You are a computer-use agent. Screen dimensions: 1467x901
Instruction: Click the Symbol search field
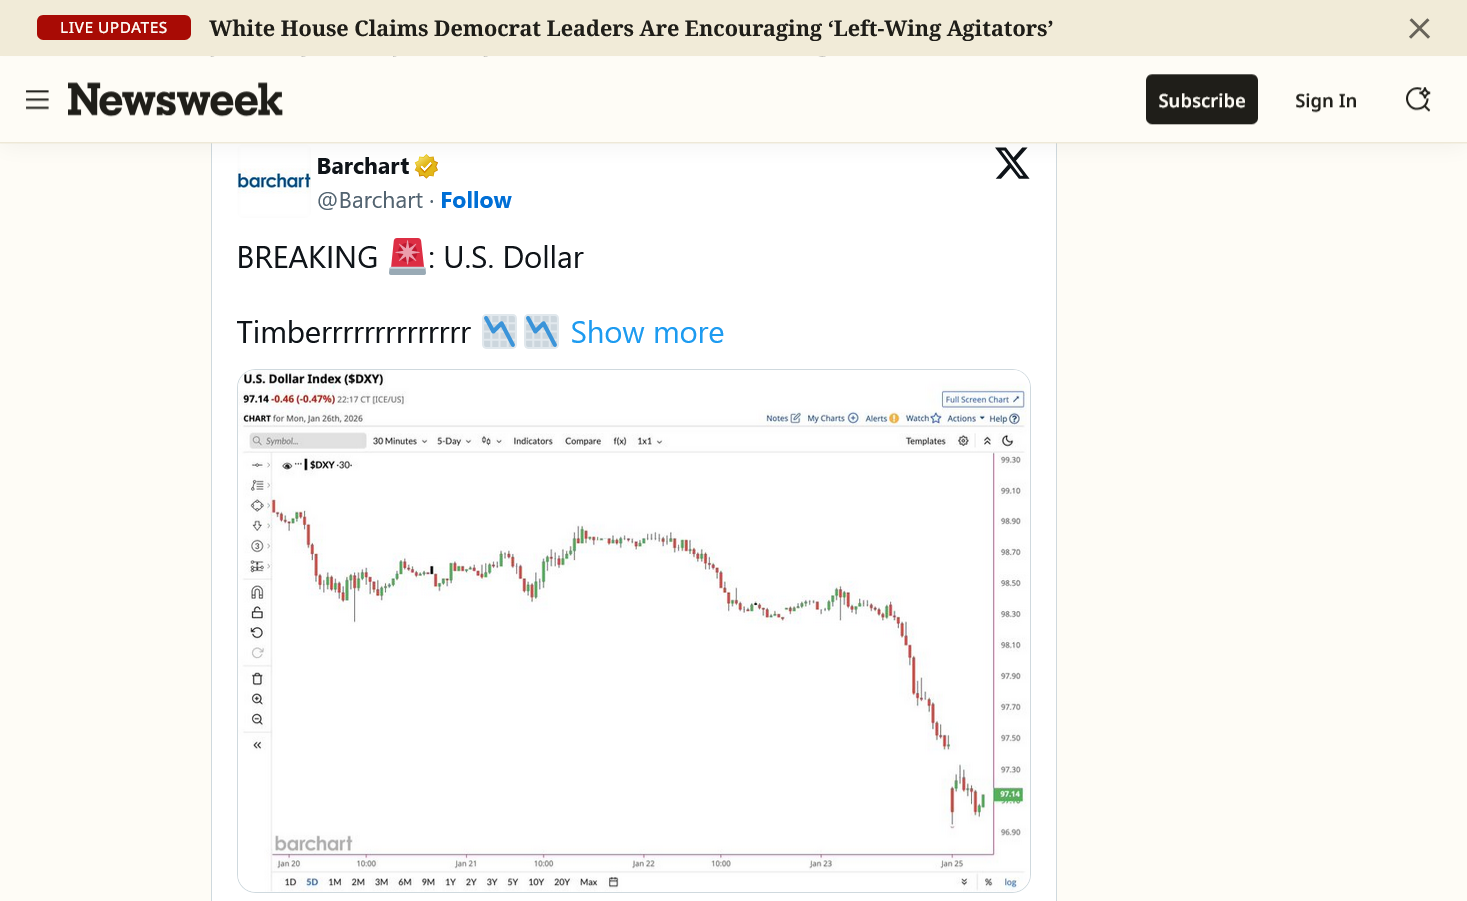(x=307, y=441)
